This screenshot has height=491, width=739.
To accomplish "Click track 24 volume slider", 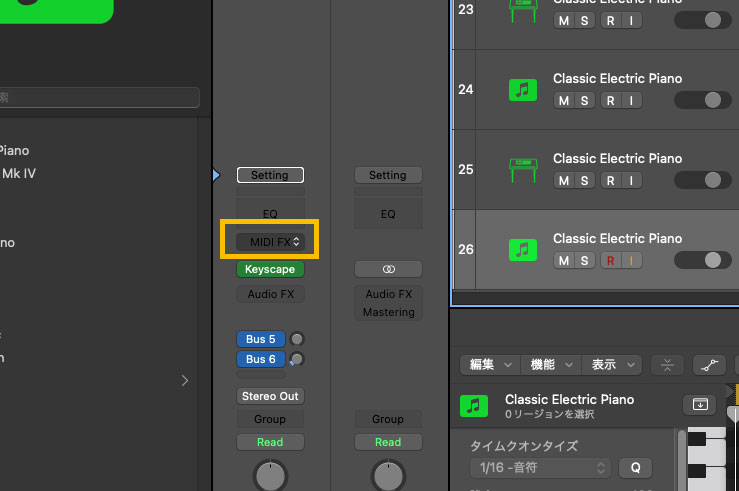I will click(x=702, y=100).
